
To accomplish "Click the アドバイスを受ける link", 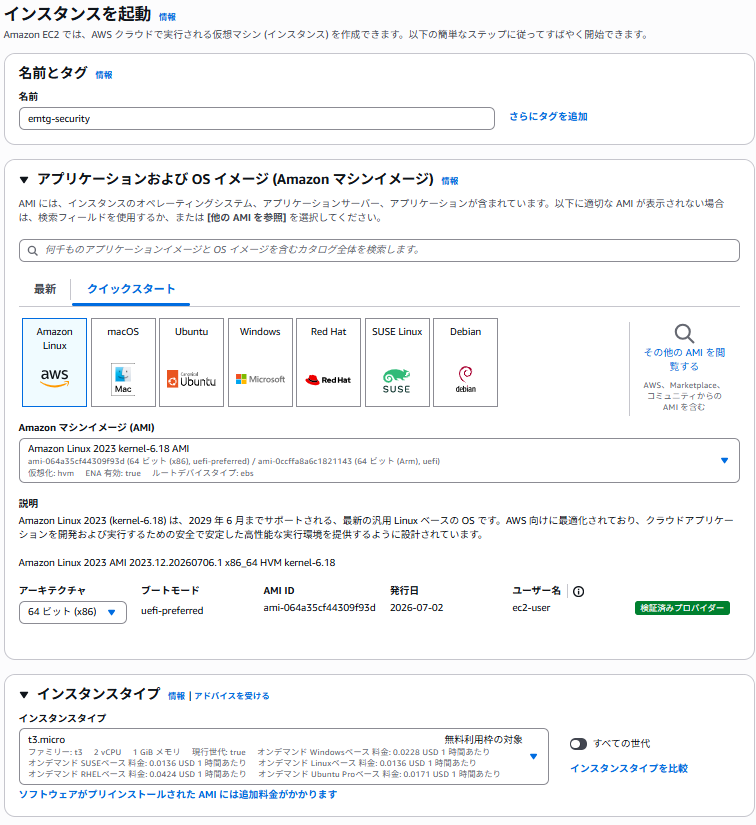I will click(231, 696).
